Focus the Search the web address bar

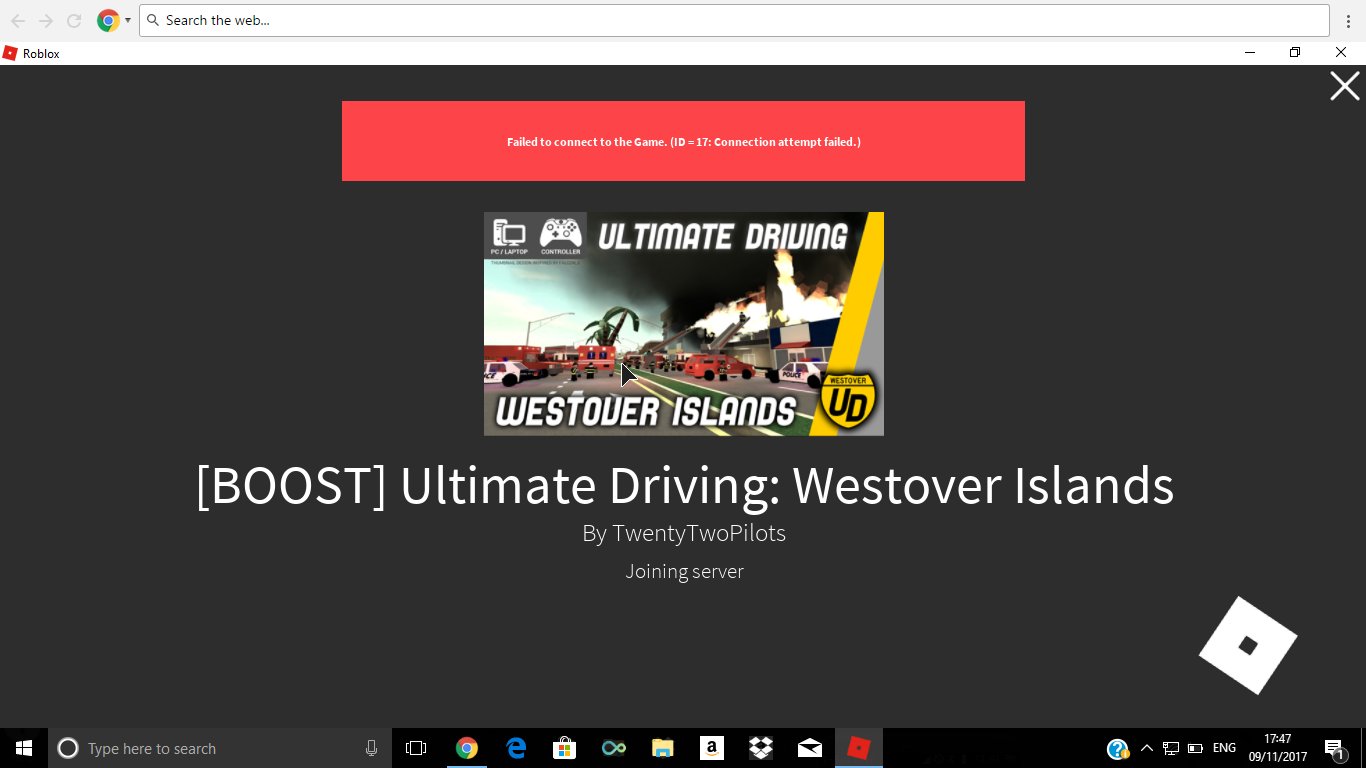pos(734,20)
